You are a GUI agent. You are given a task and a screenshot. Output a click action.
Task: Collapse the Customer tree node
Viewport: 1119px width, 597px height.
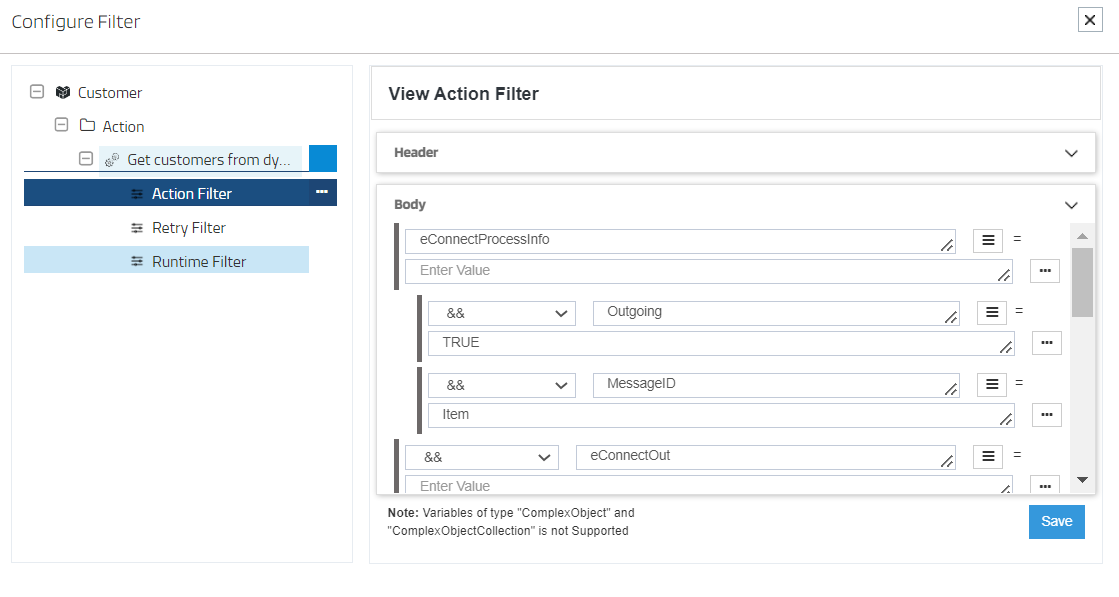point(36,92)
